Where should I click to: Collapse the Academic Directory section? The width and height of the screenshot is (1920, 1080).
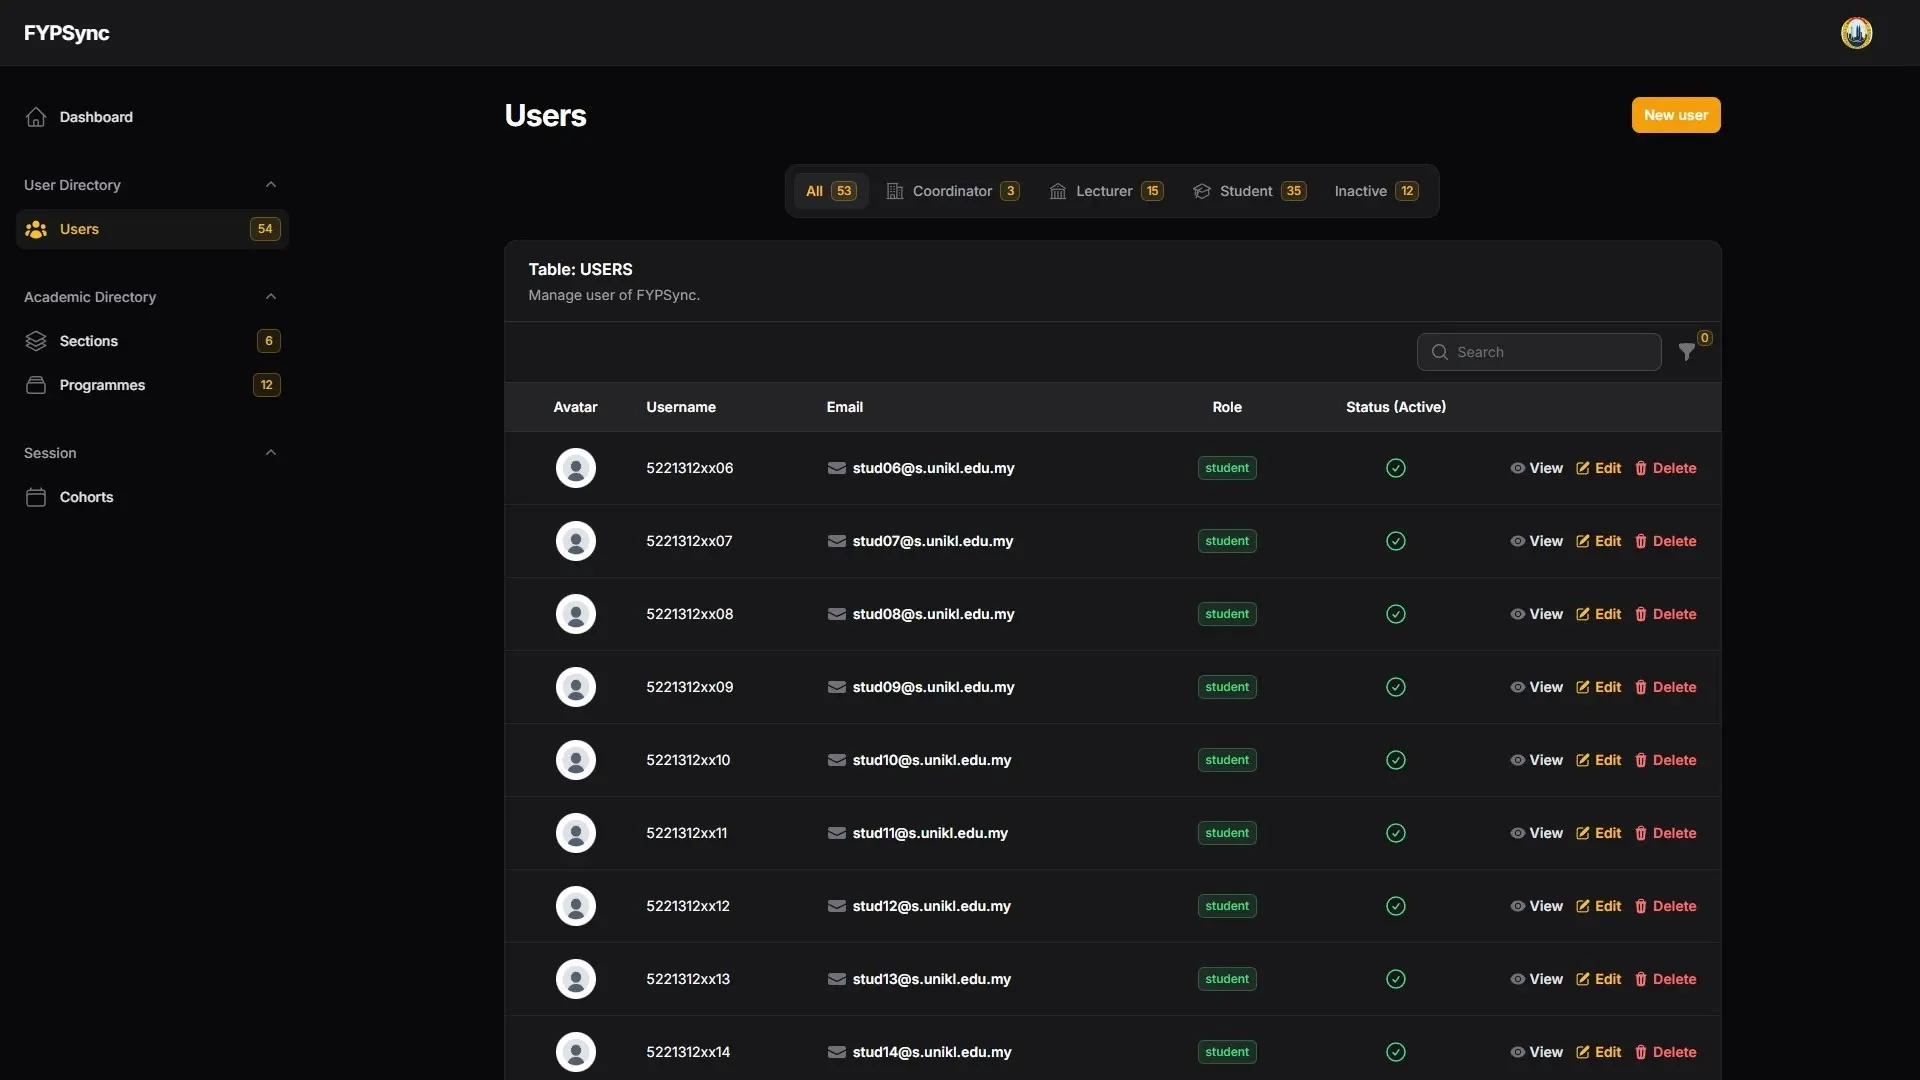tap(270, 297)
